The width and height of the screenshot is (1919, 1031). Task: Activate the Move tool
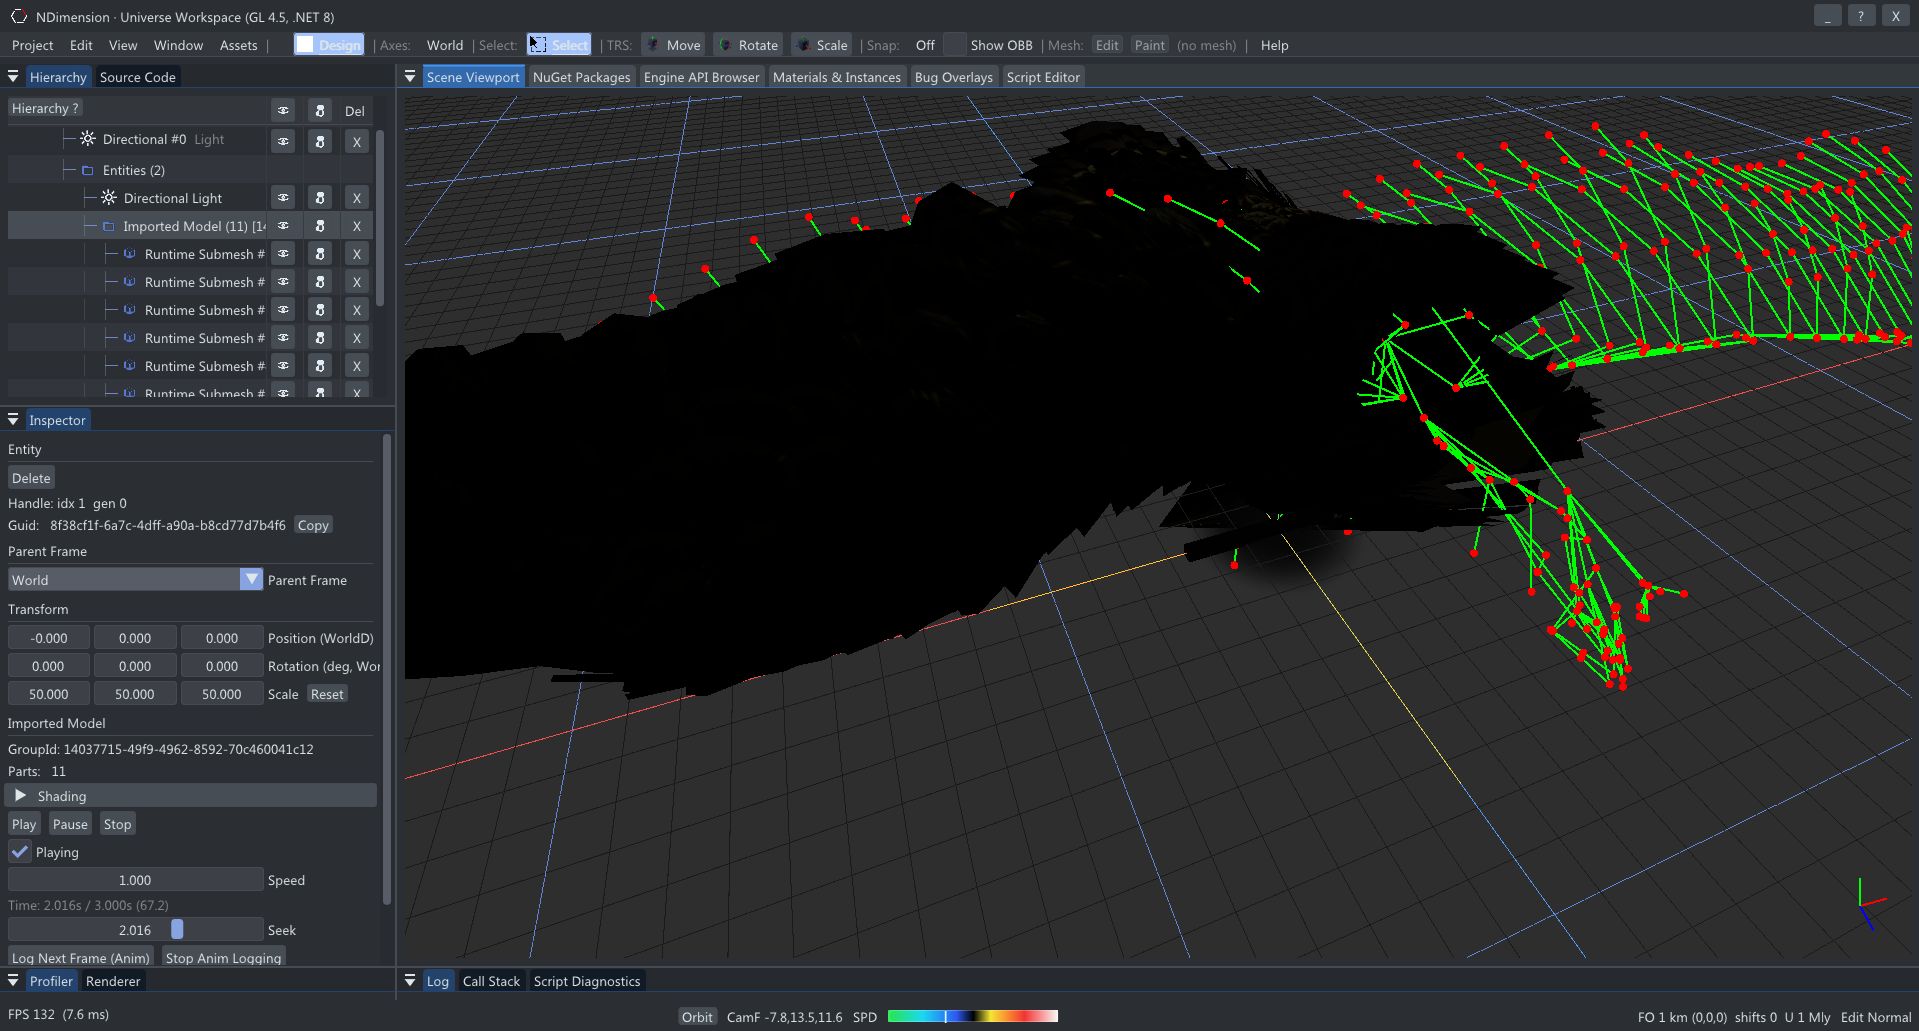coord(672,44)
